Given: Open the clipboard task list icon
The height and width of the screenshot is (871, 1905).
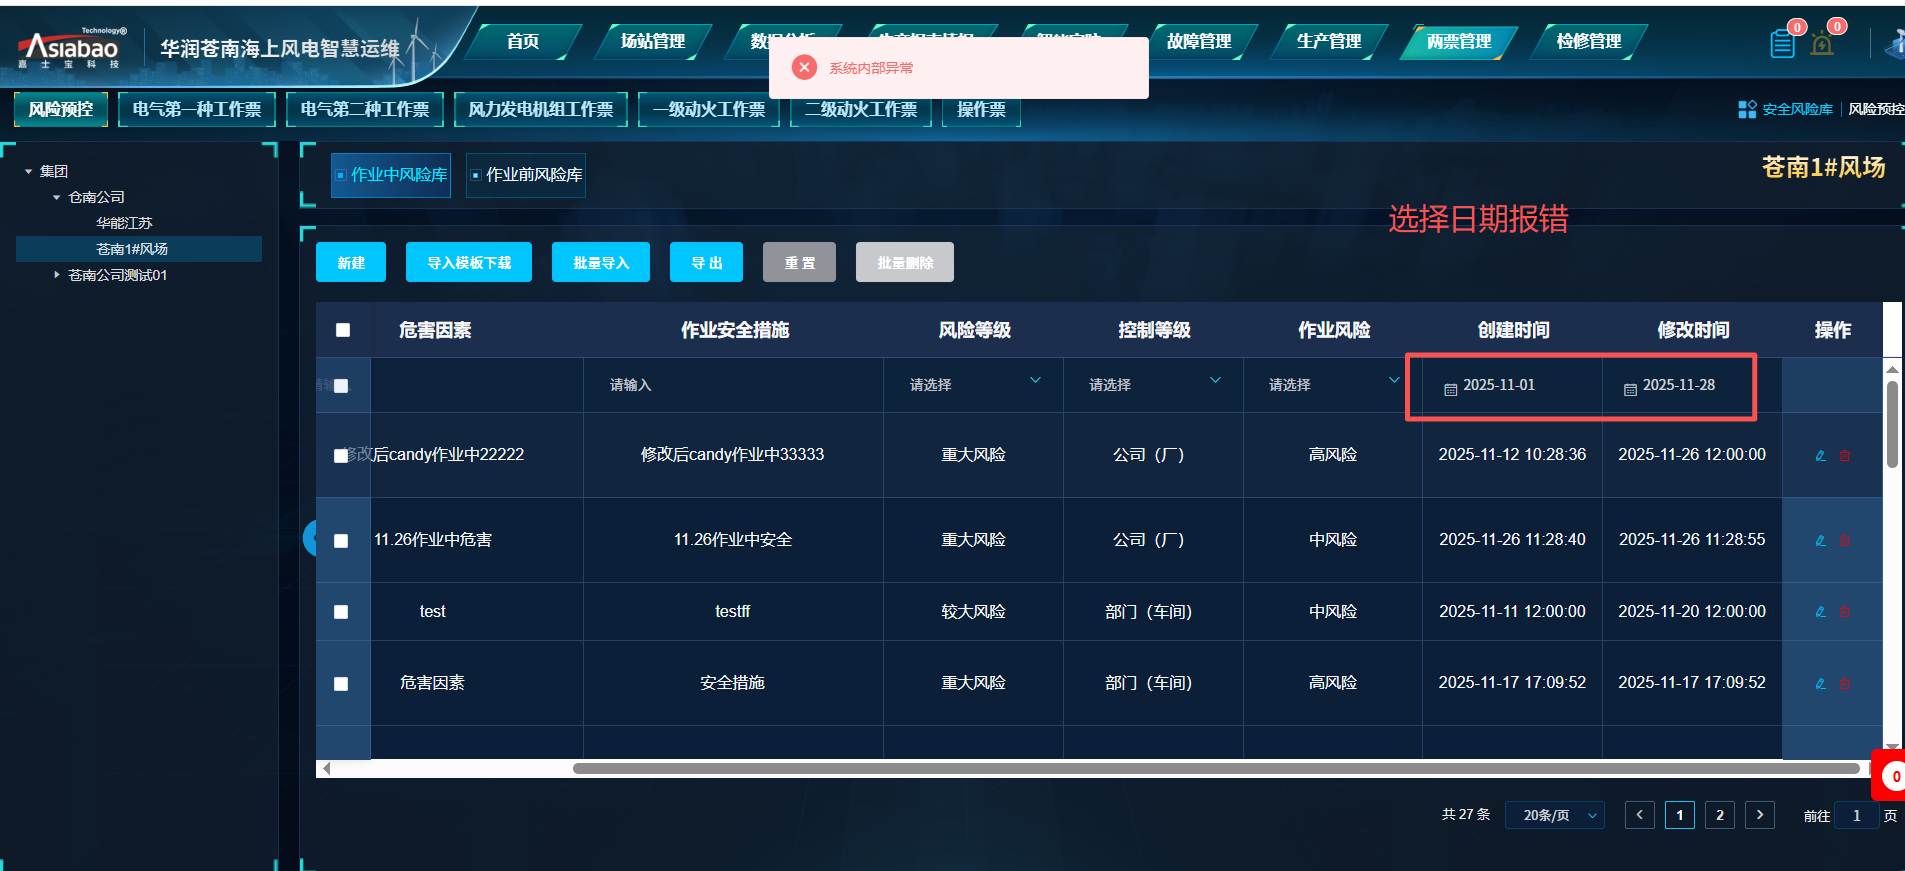Looking at the screenshot, I should 1782,44.
